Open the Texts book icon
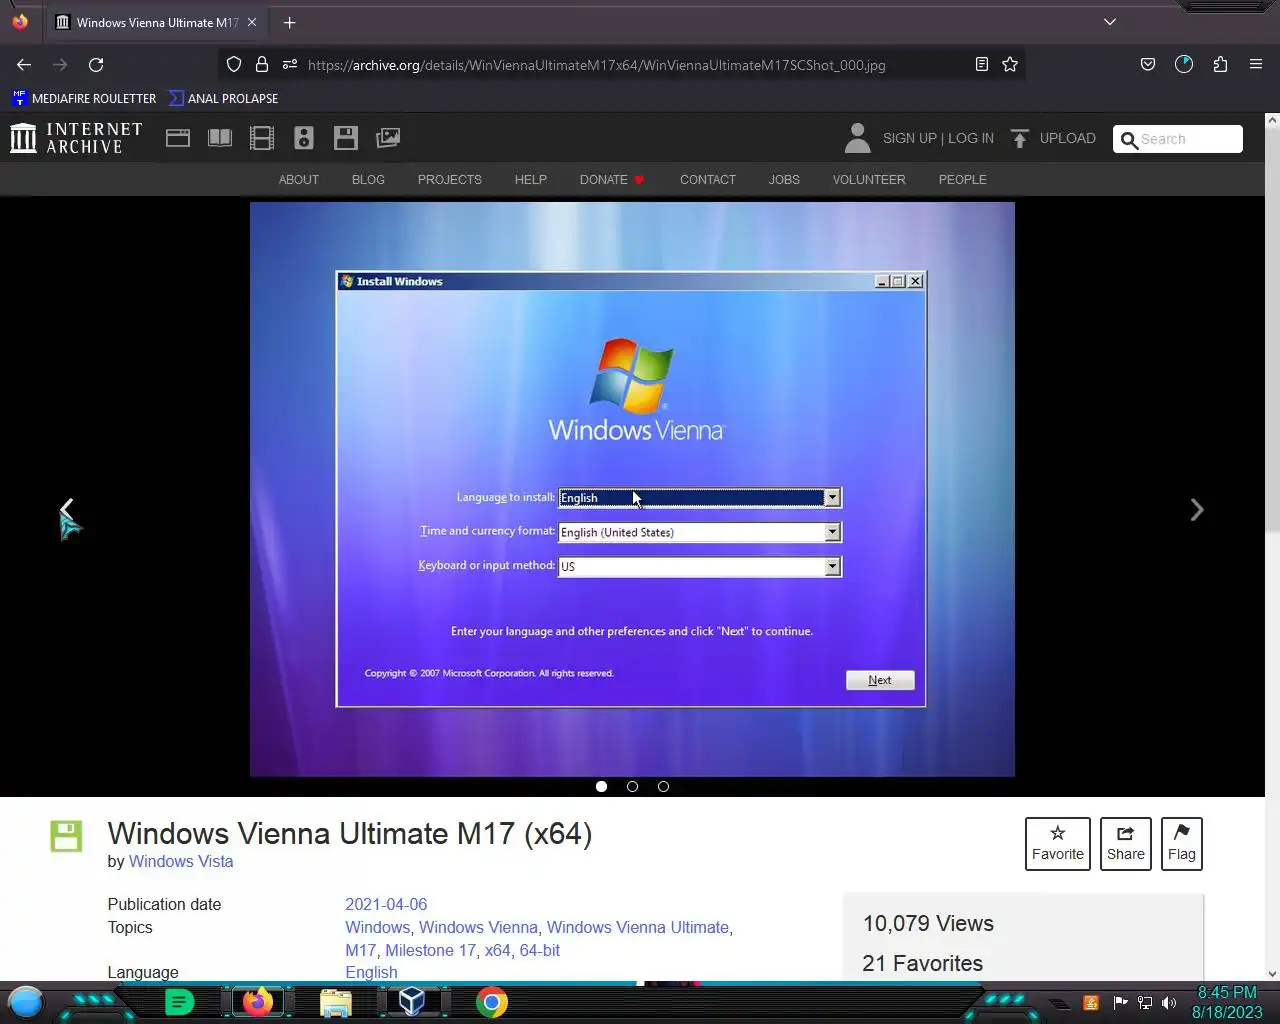This screenshot has width=1280, height=1024. click(x=220, y=138)
